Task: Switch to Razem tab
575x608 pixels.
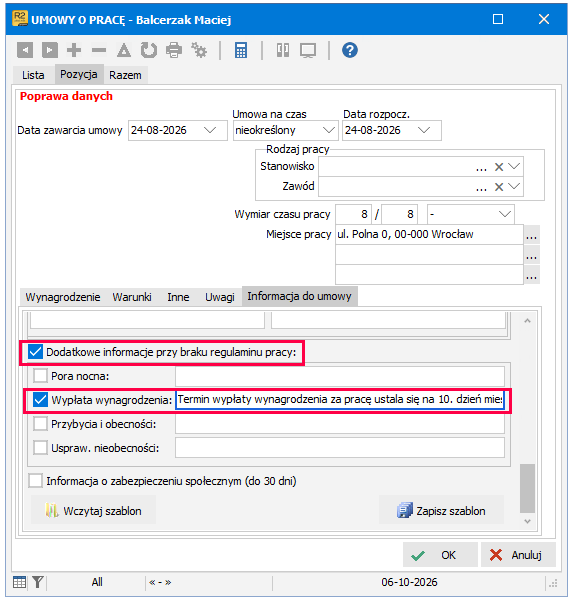Action: 125,75
